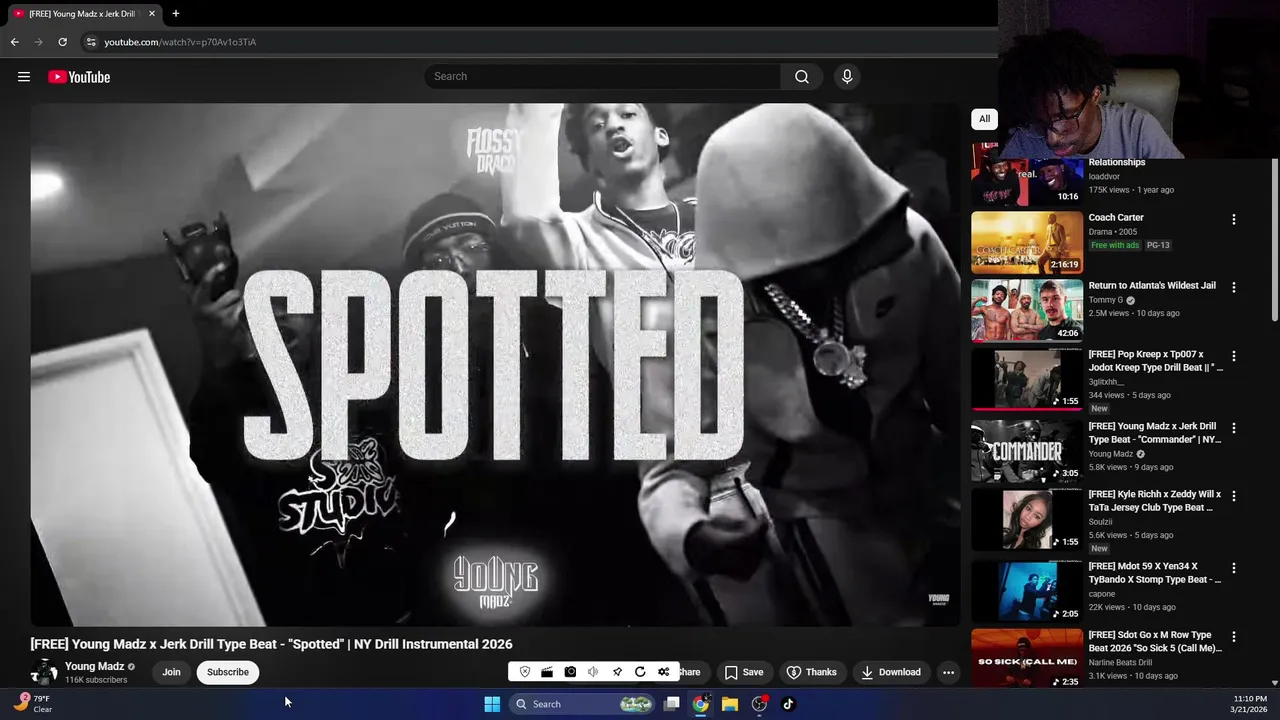Click the main video player

495,364
